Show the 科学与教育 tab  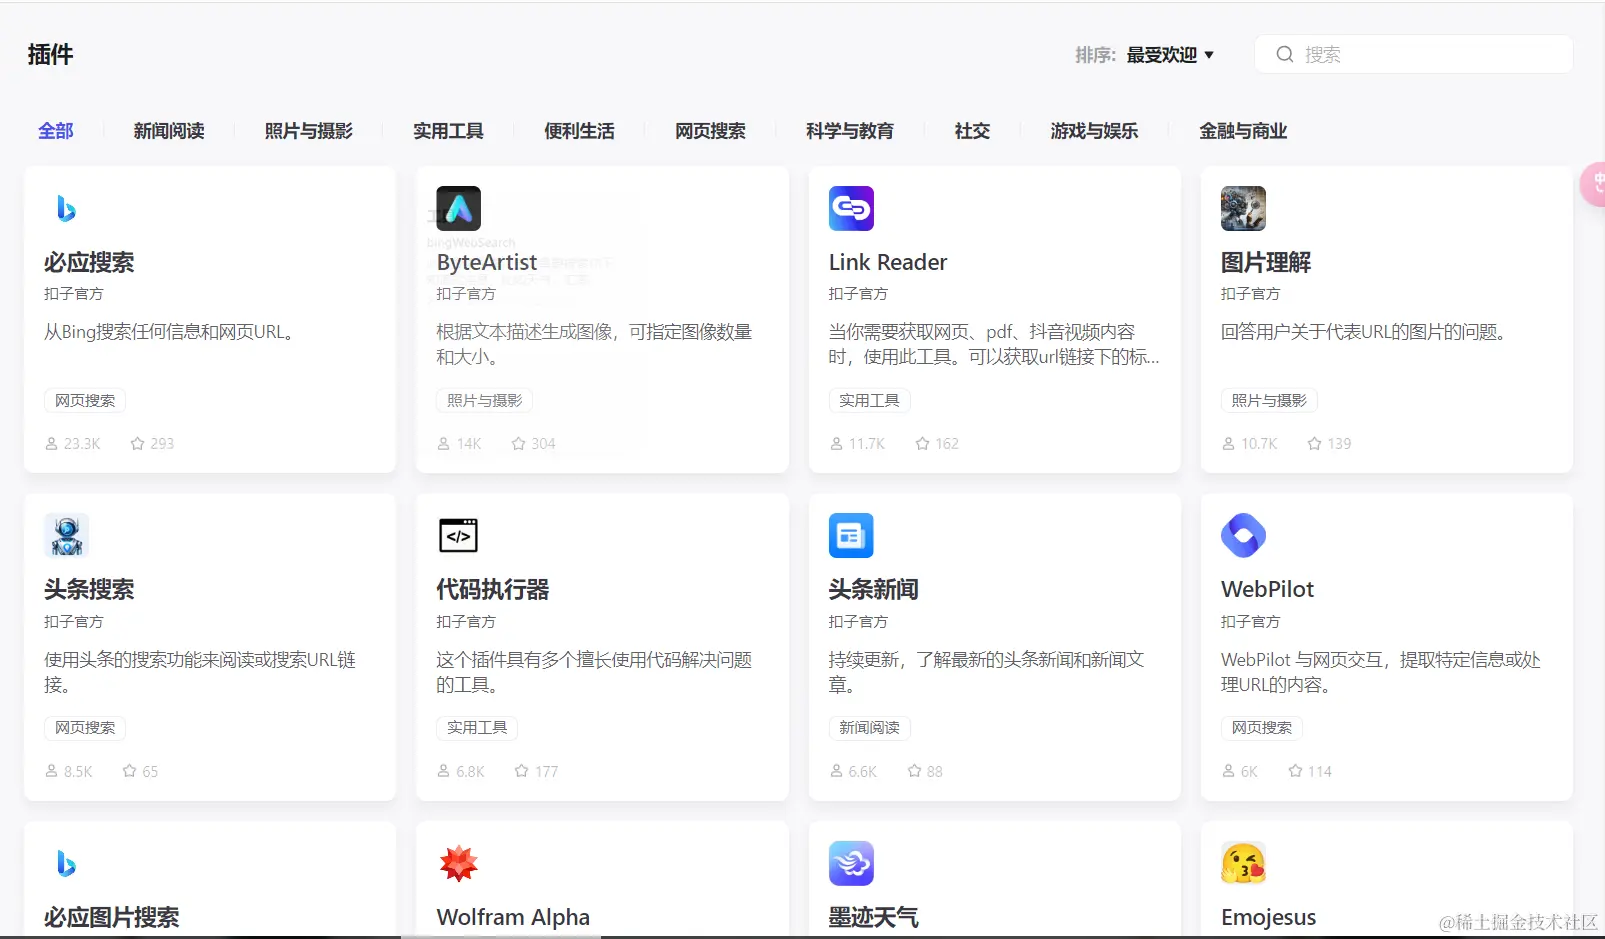tap(850, 131)
